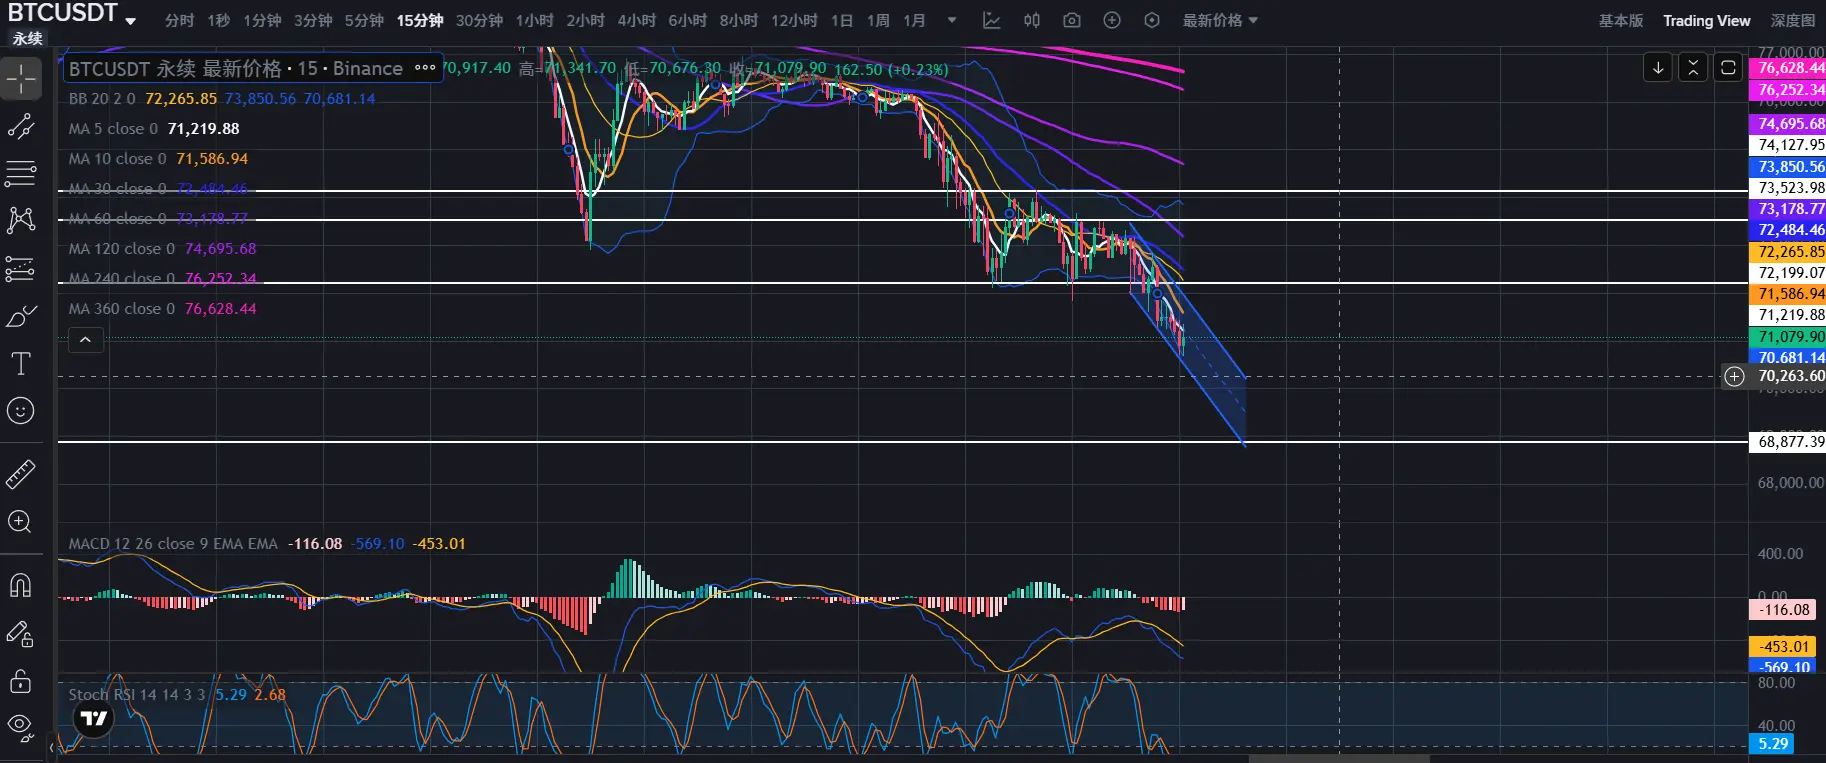Viewport: 1826px width, 763px height.
Task: Open the emoji icons tool
Action: tap(21, 411)
